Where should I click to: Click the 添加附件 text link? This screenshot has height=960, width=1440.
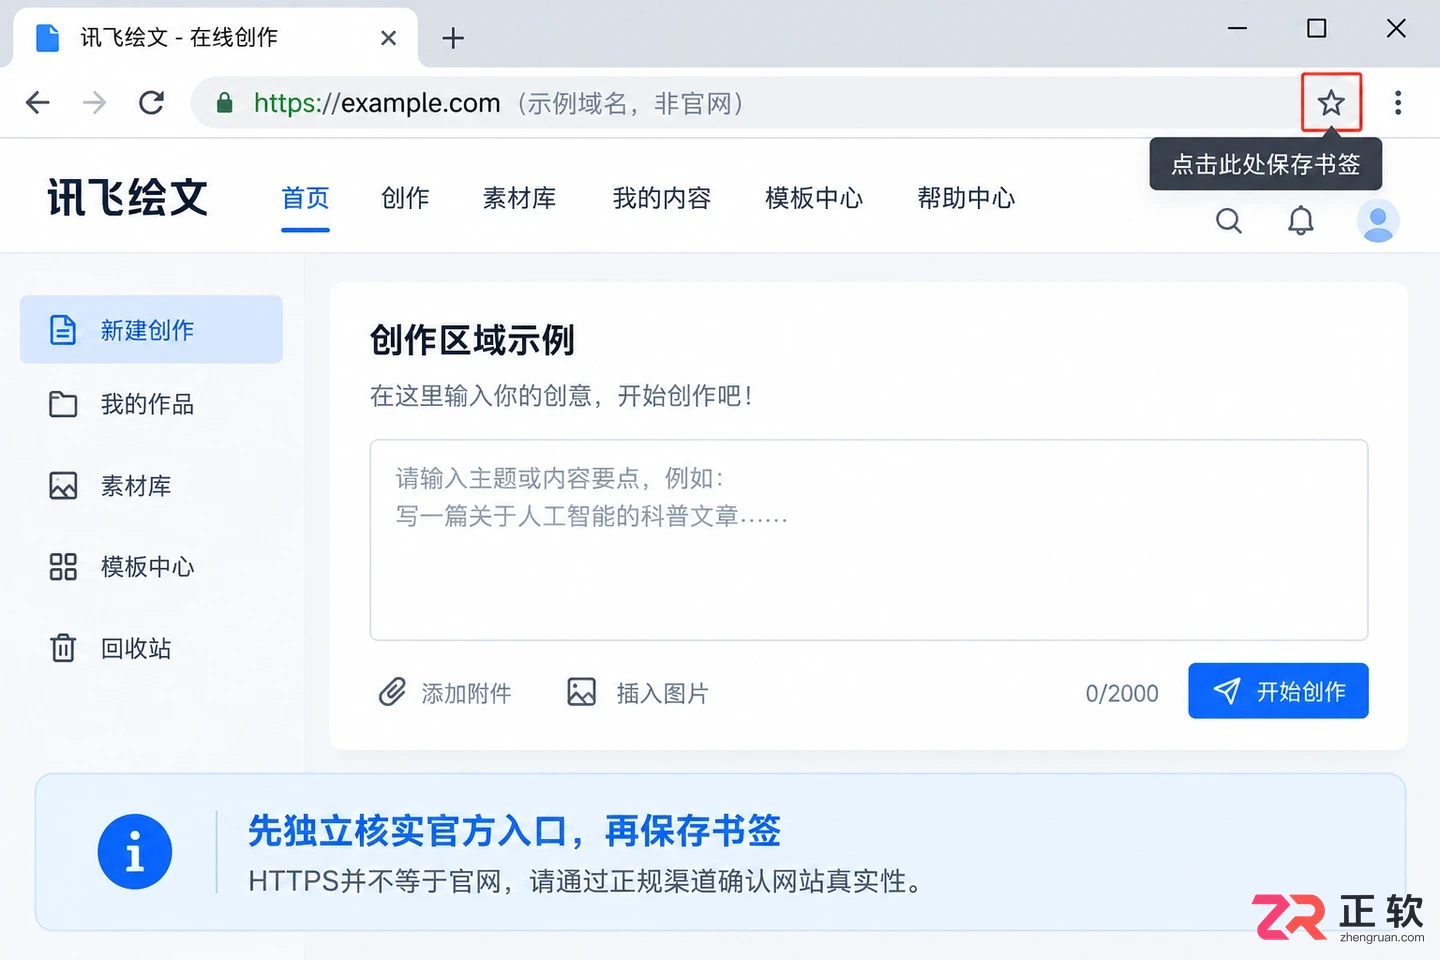pos(466,693)
